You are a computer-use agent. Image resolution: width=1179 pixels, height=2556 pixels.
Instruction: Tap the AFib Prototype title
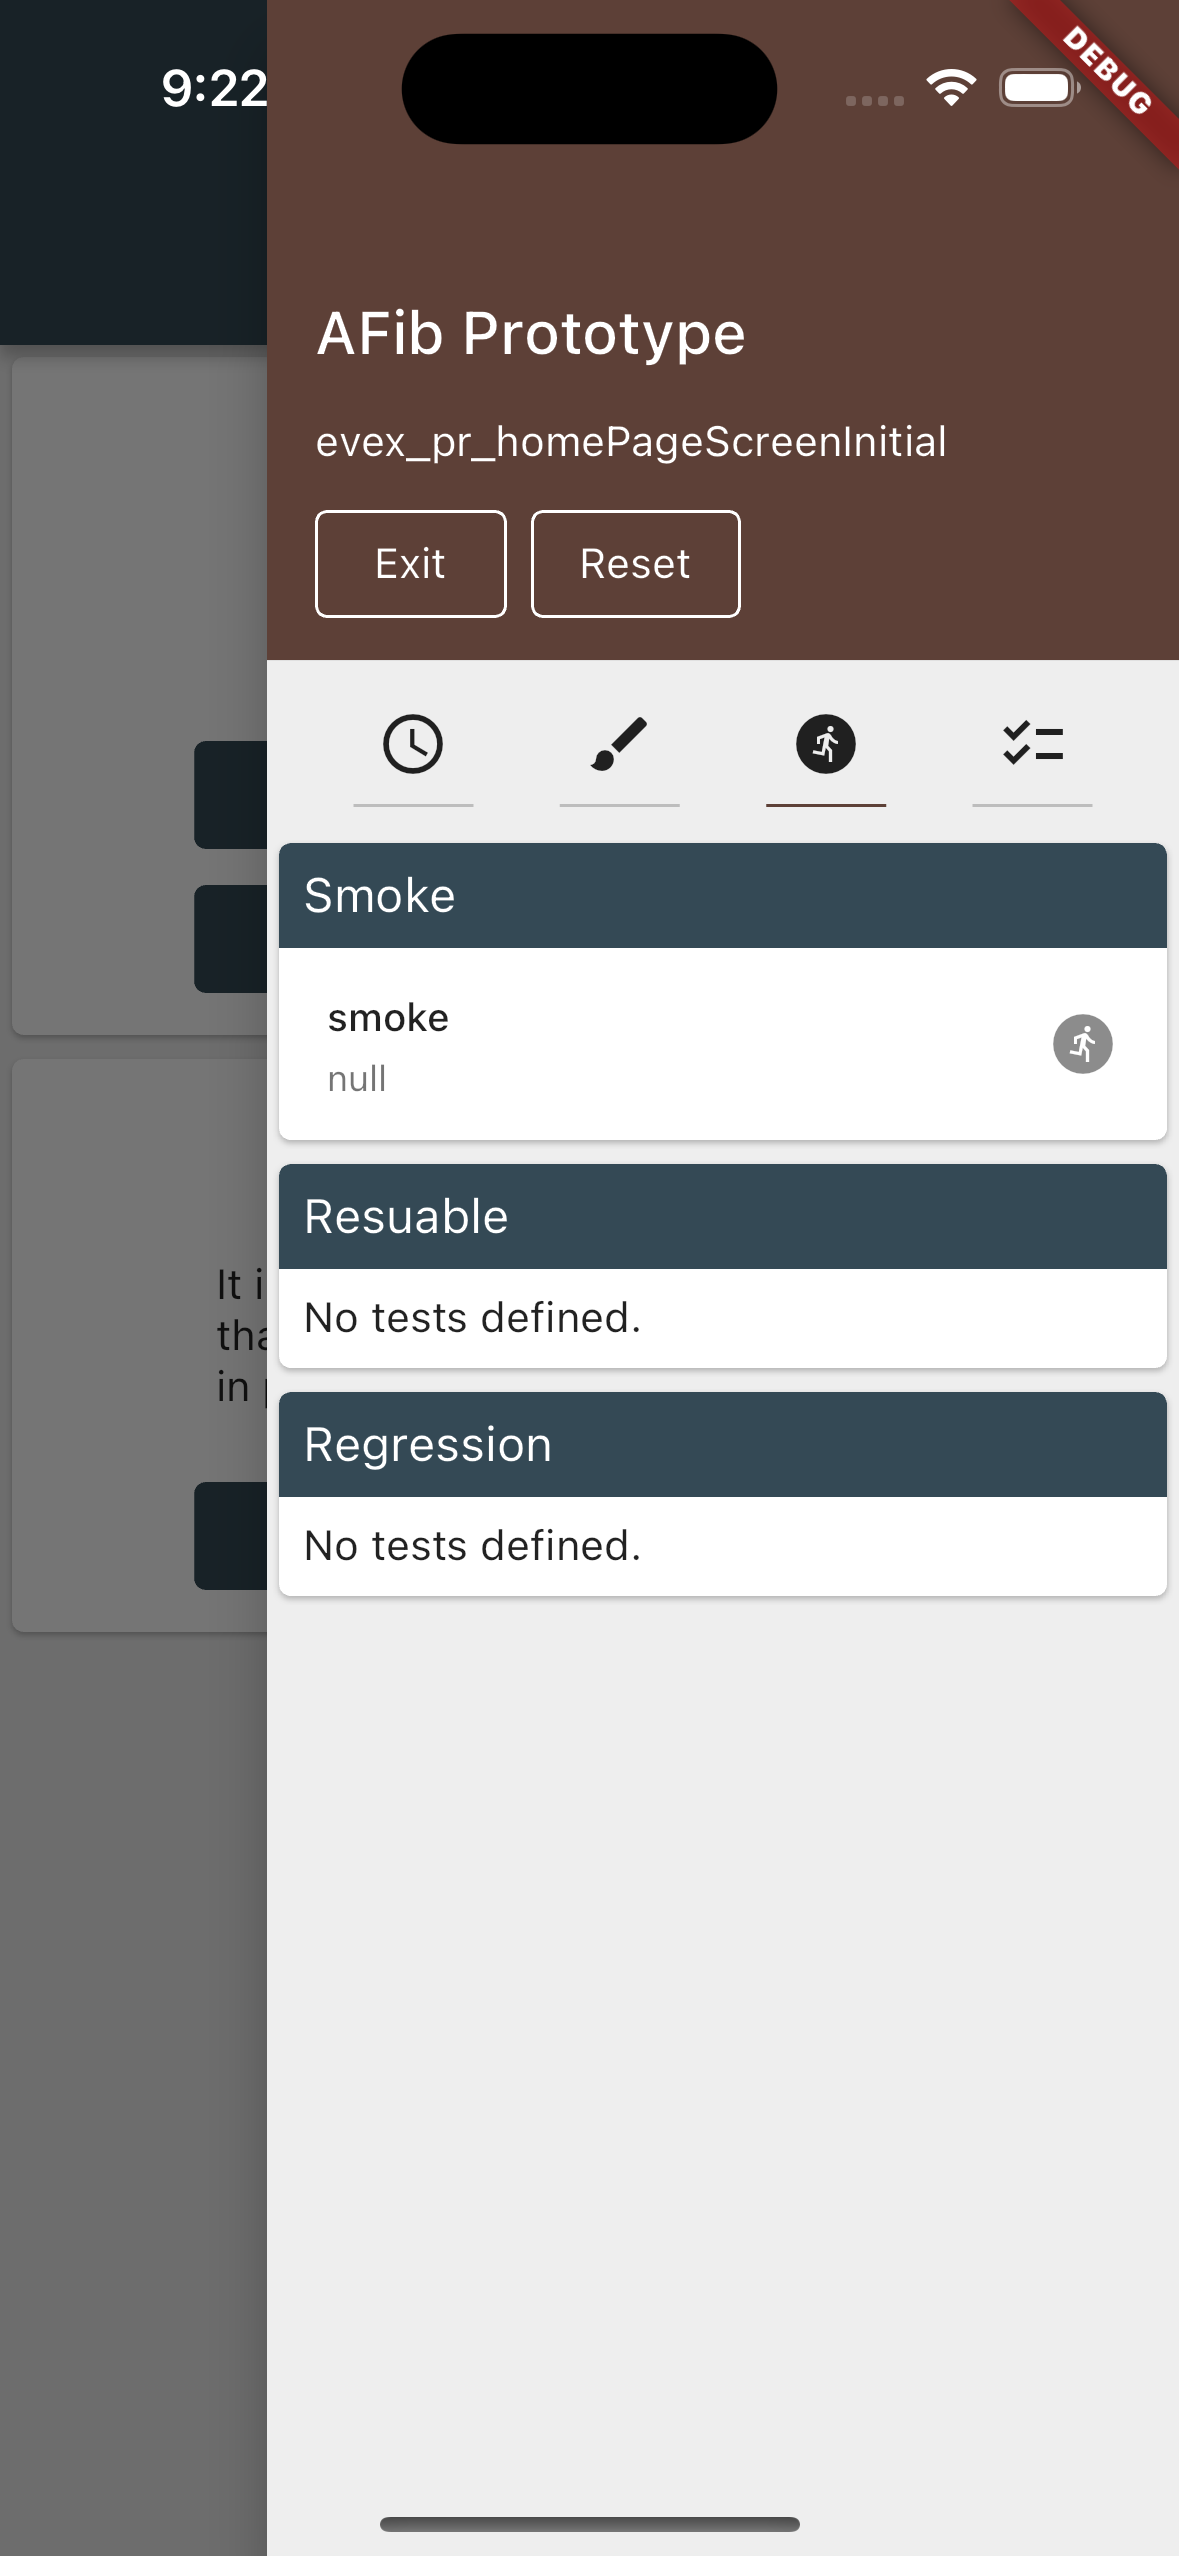[x=531, y=333]
